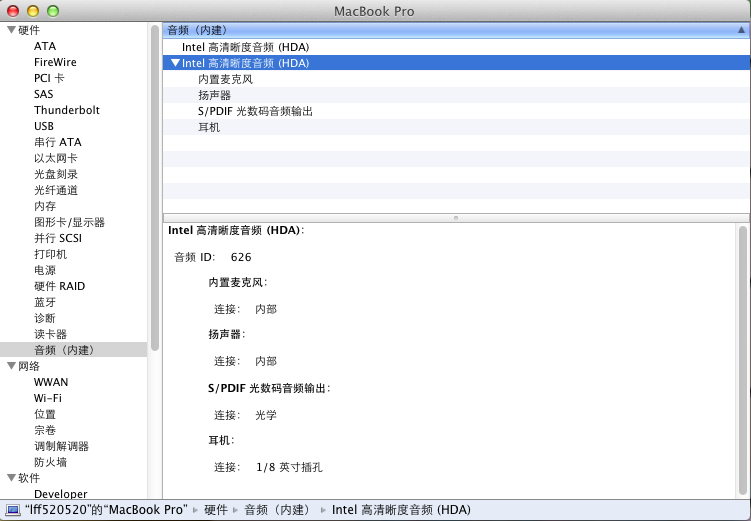Collapse the selected Intel 高清晰度音频 row
Screen dimensions: 751x521
(x=175, y=63)
